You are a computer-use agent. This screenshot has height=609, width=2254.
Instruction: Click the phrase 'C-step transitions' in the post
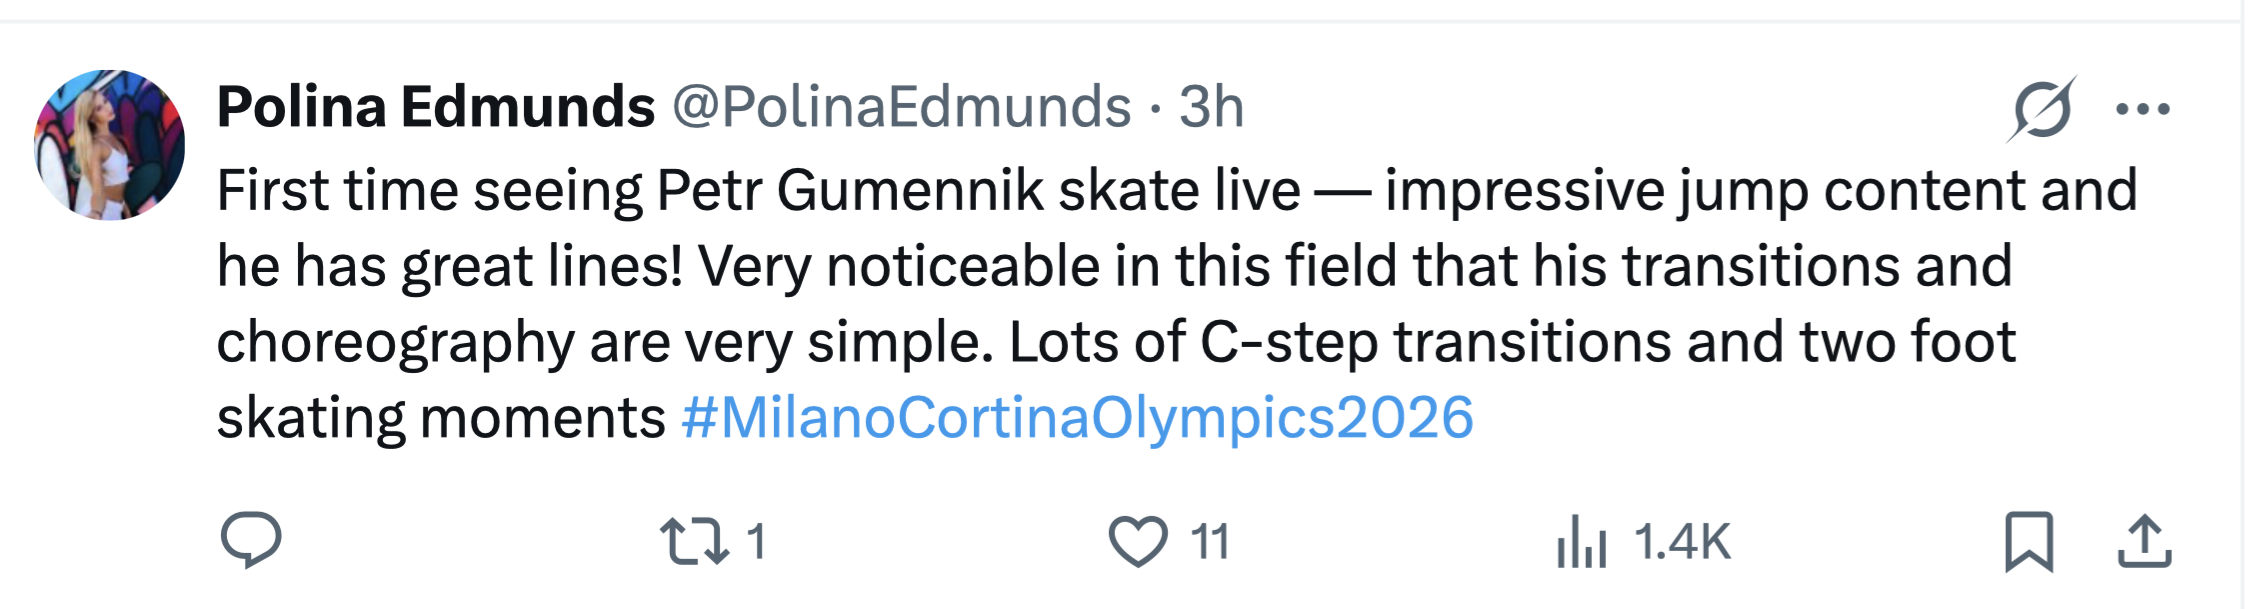click(1435, 342)
